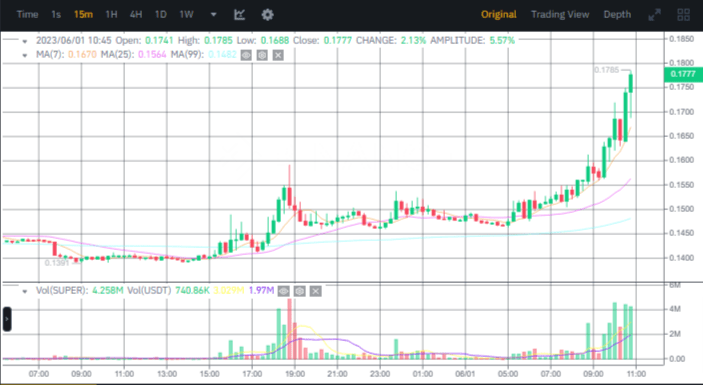Expand the left side panel arrow
This screenshot has width=703, height=385.
tap(7, 319)
